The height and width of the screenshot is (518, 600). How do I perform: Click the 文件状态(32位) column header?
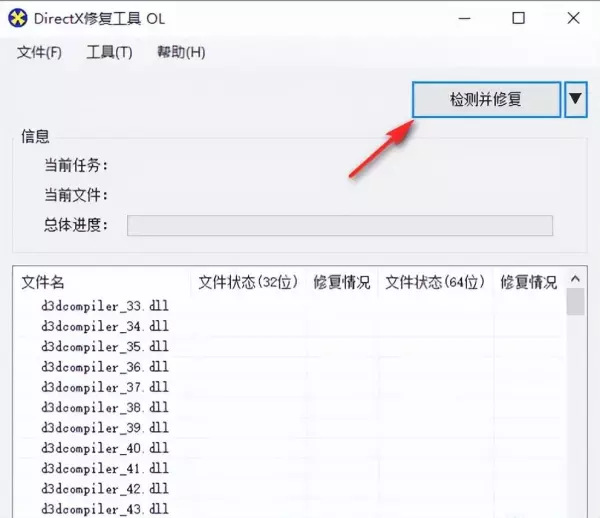coord(248,282)
